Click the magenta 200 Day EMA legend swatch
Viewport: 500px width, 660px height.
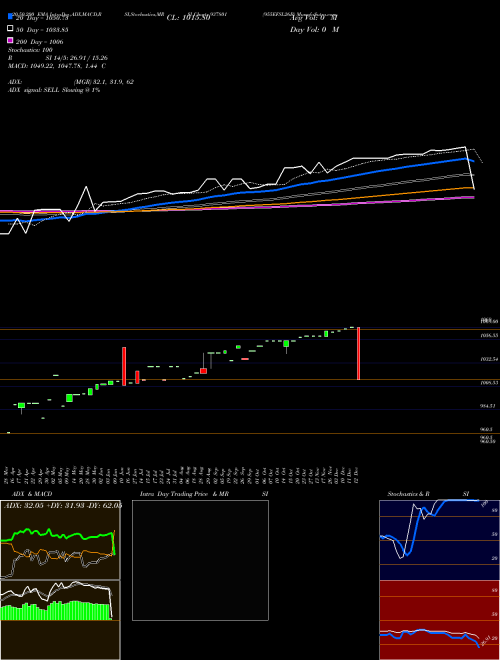[10, 40]
